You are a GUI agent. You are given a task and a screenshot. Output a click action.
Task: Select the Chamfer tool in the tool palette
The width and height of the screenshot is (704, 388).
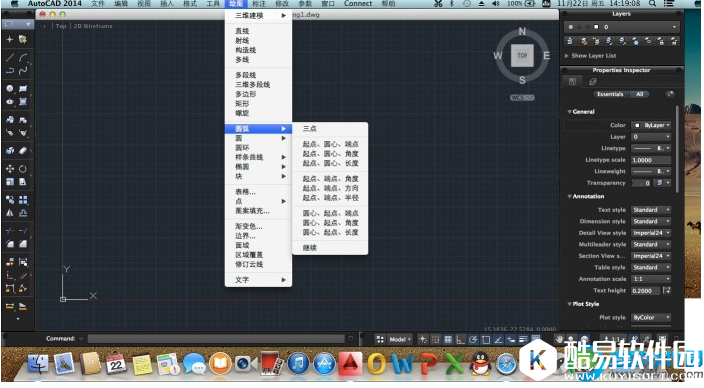23,244
